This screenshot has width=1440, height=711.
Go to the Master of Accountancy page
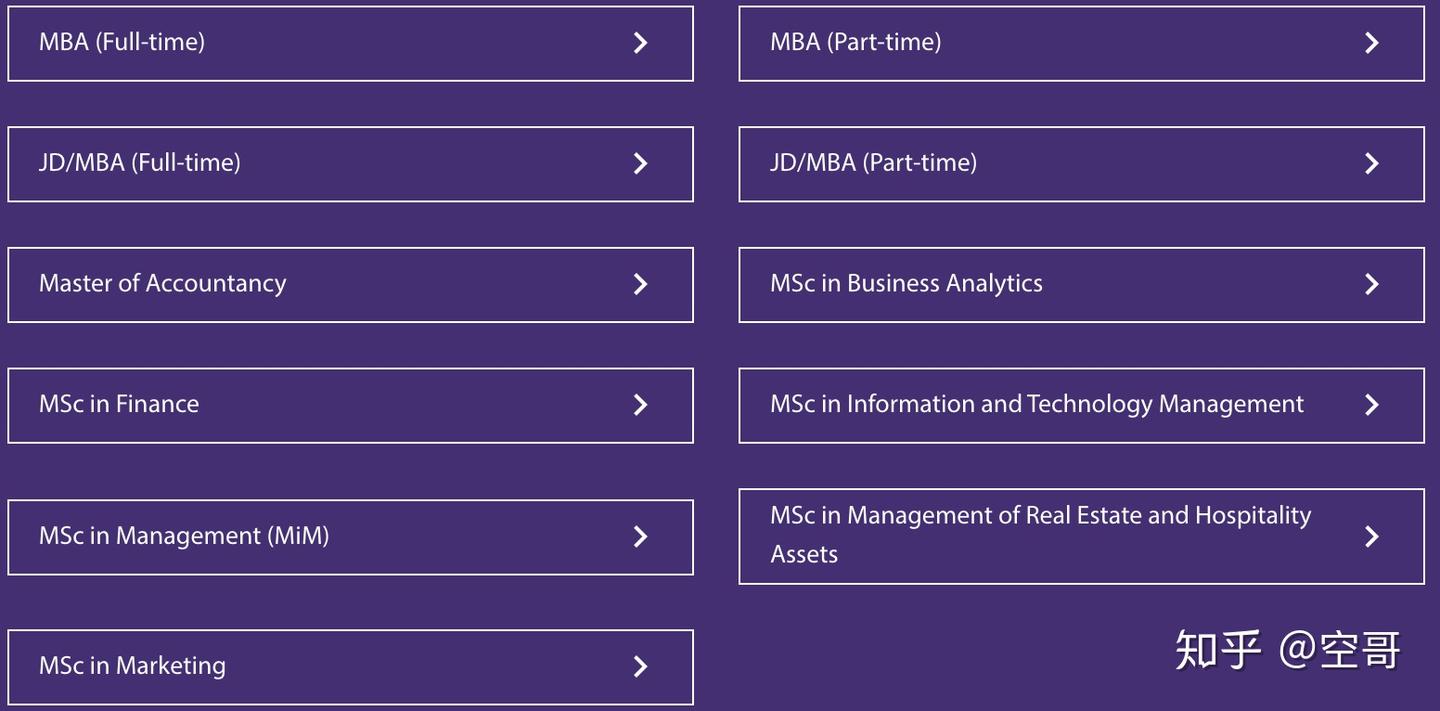click(162, 284)
